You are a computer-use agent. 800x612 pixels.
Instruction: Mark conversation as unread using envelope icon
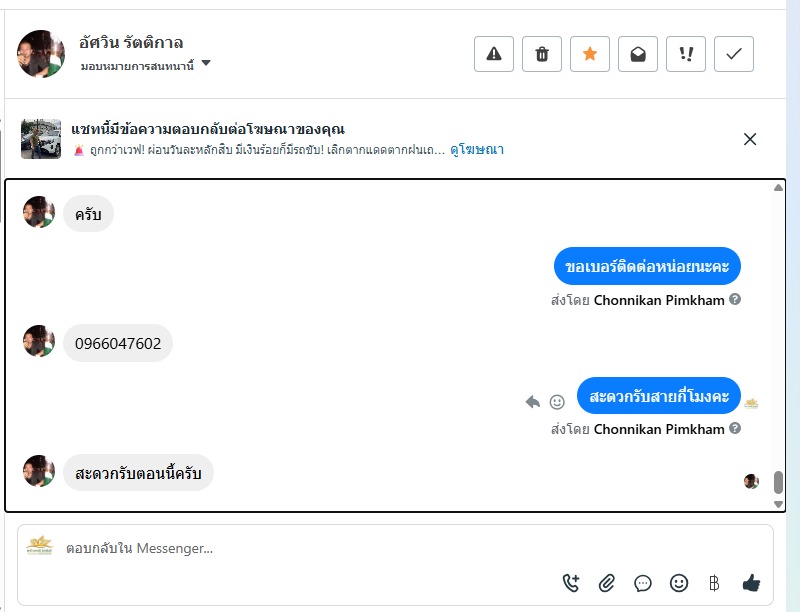[x=638, y=54]
